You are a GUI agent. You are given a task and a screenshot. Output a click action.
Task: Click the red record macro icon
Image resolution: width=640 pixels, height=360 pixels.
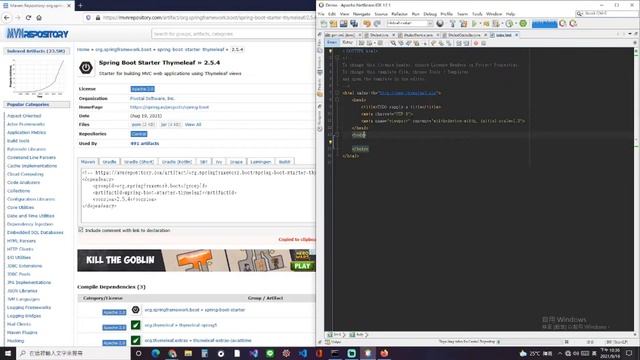[476, 43]
